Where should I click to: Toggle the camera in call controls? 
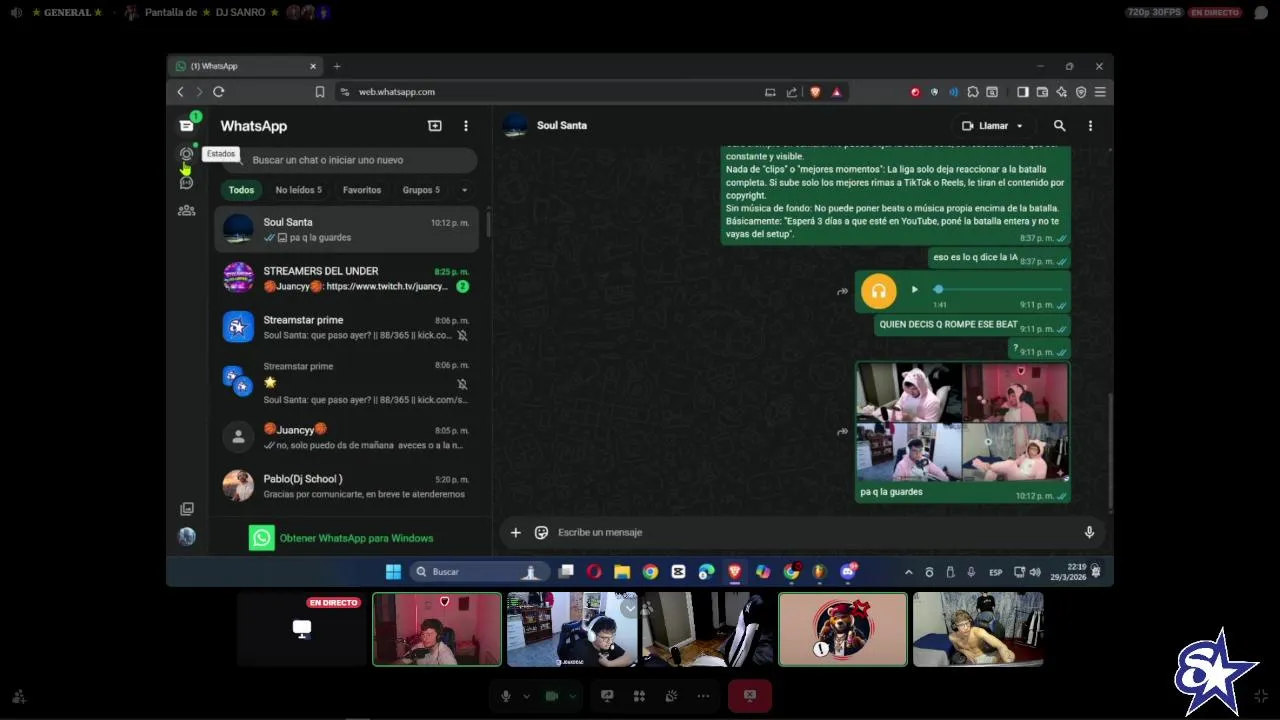[x=551, y=696]
